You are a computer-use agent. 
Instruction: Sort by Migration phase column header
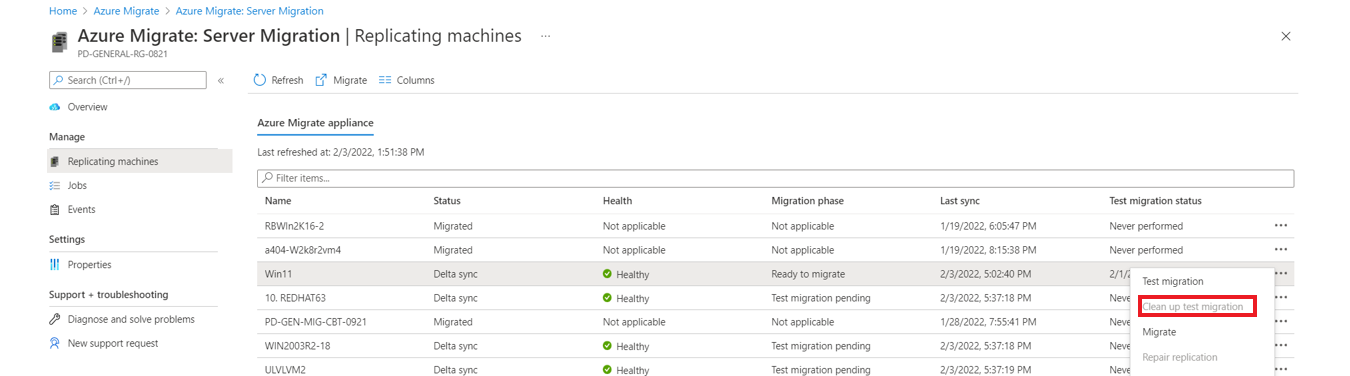pyautogui.click(x=807, y=201)
